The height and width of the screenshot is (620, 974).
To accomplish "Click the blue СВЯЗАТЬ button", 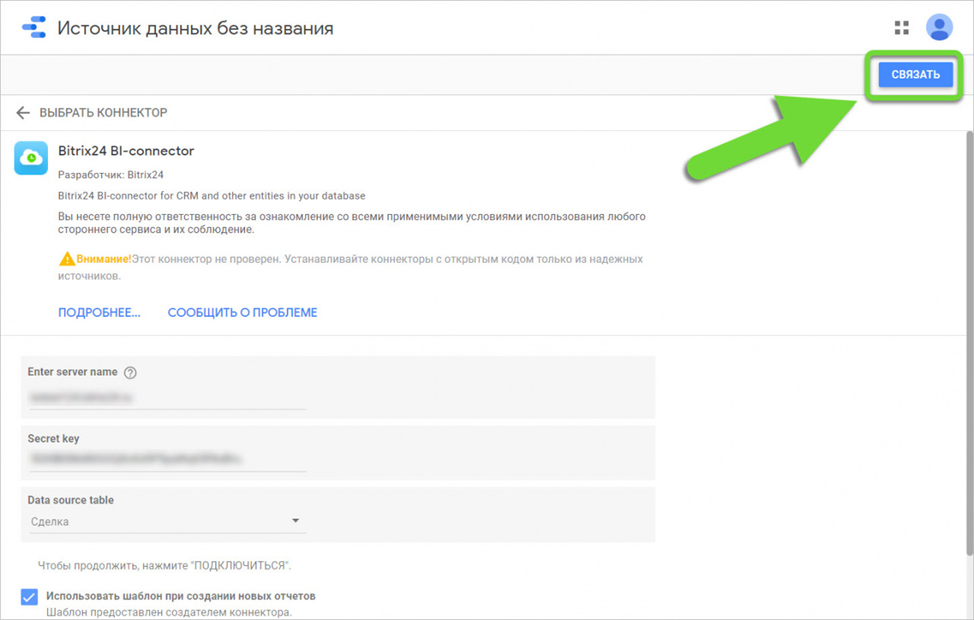I will (916, 75).
